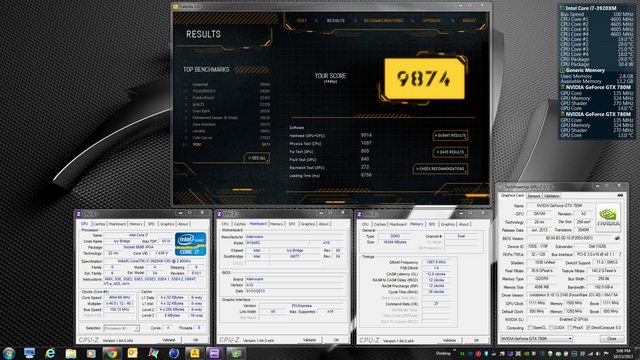Viewport: 640px width, 360px height.
Task: Switch to the Caches tab in the CPU-Z CPU window
Action: (x=99, y=224)
